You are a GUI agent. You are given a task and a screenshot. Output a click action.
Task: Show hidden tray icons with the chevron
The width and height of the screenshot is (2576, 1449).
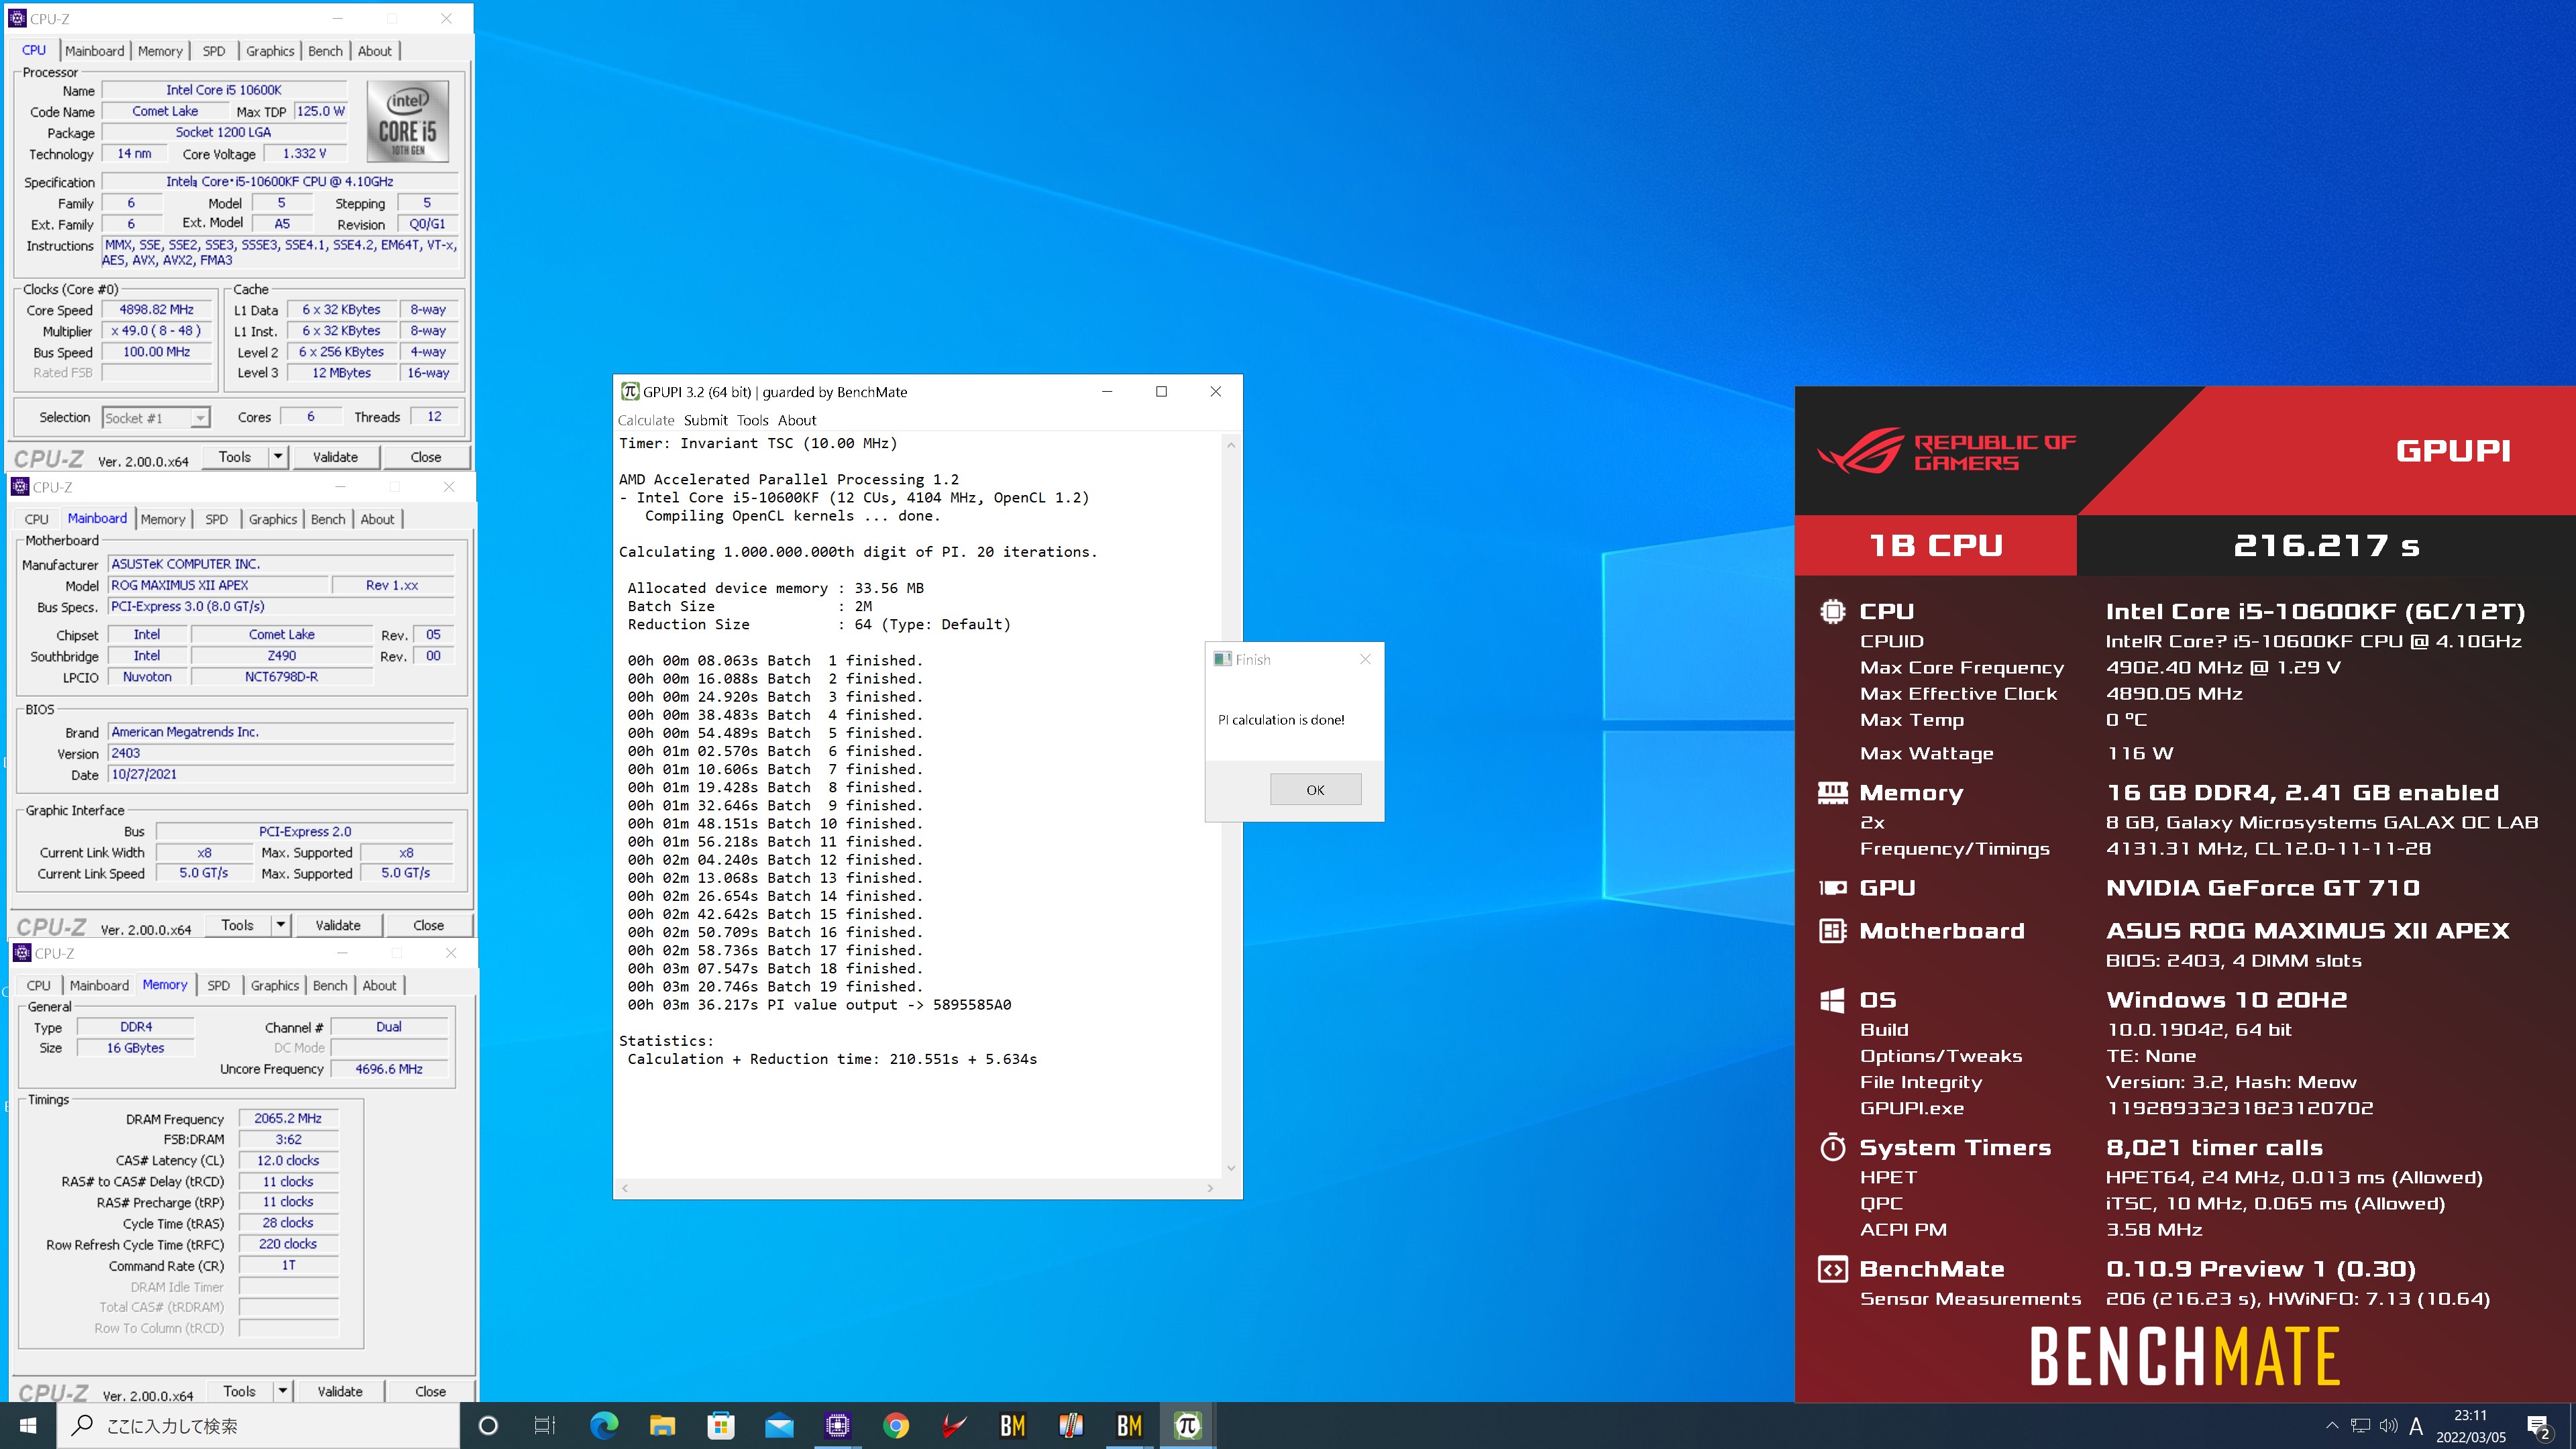pos(2332,1426)
